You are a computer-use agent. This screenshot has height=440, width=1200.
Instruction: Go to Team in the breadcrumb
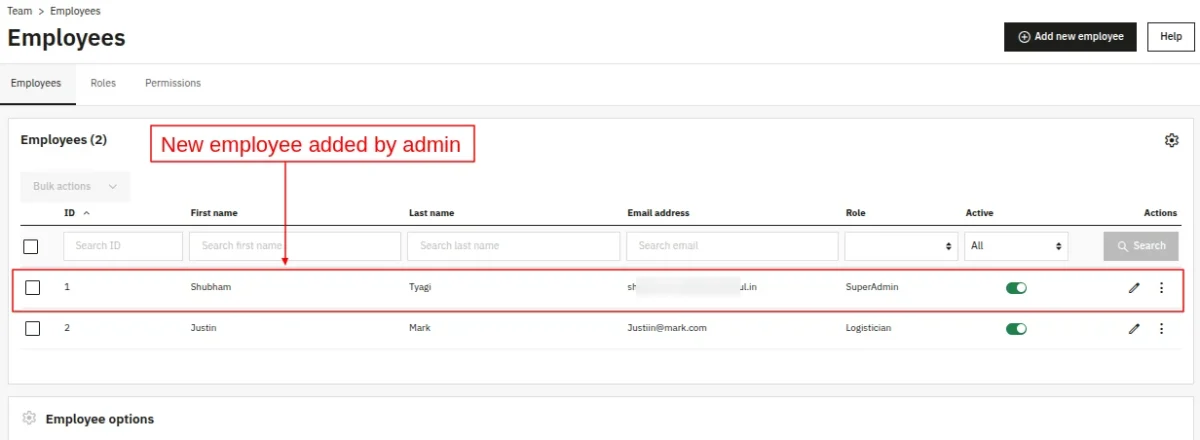pos(20,11)
